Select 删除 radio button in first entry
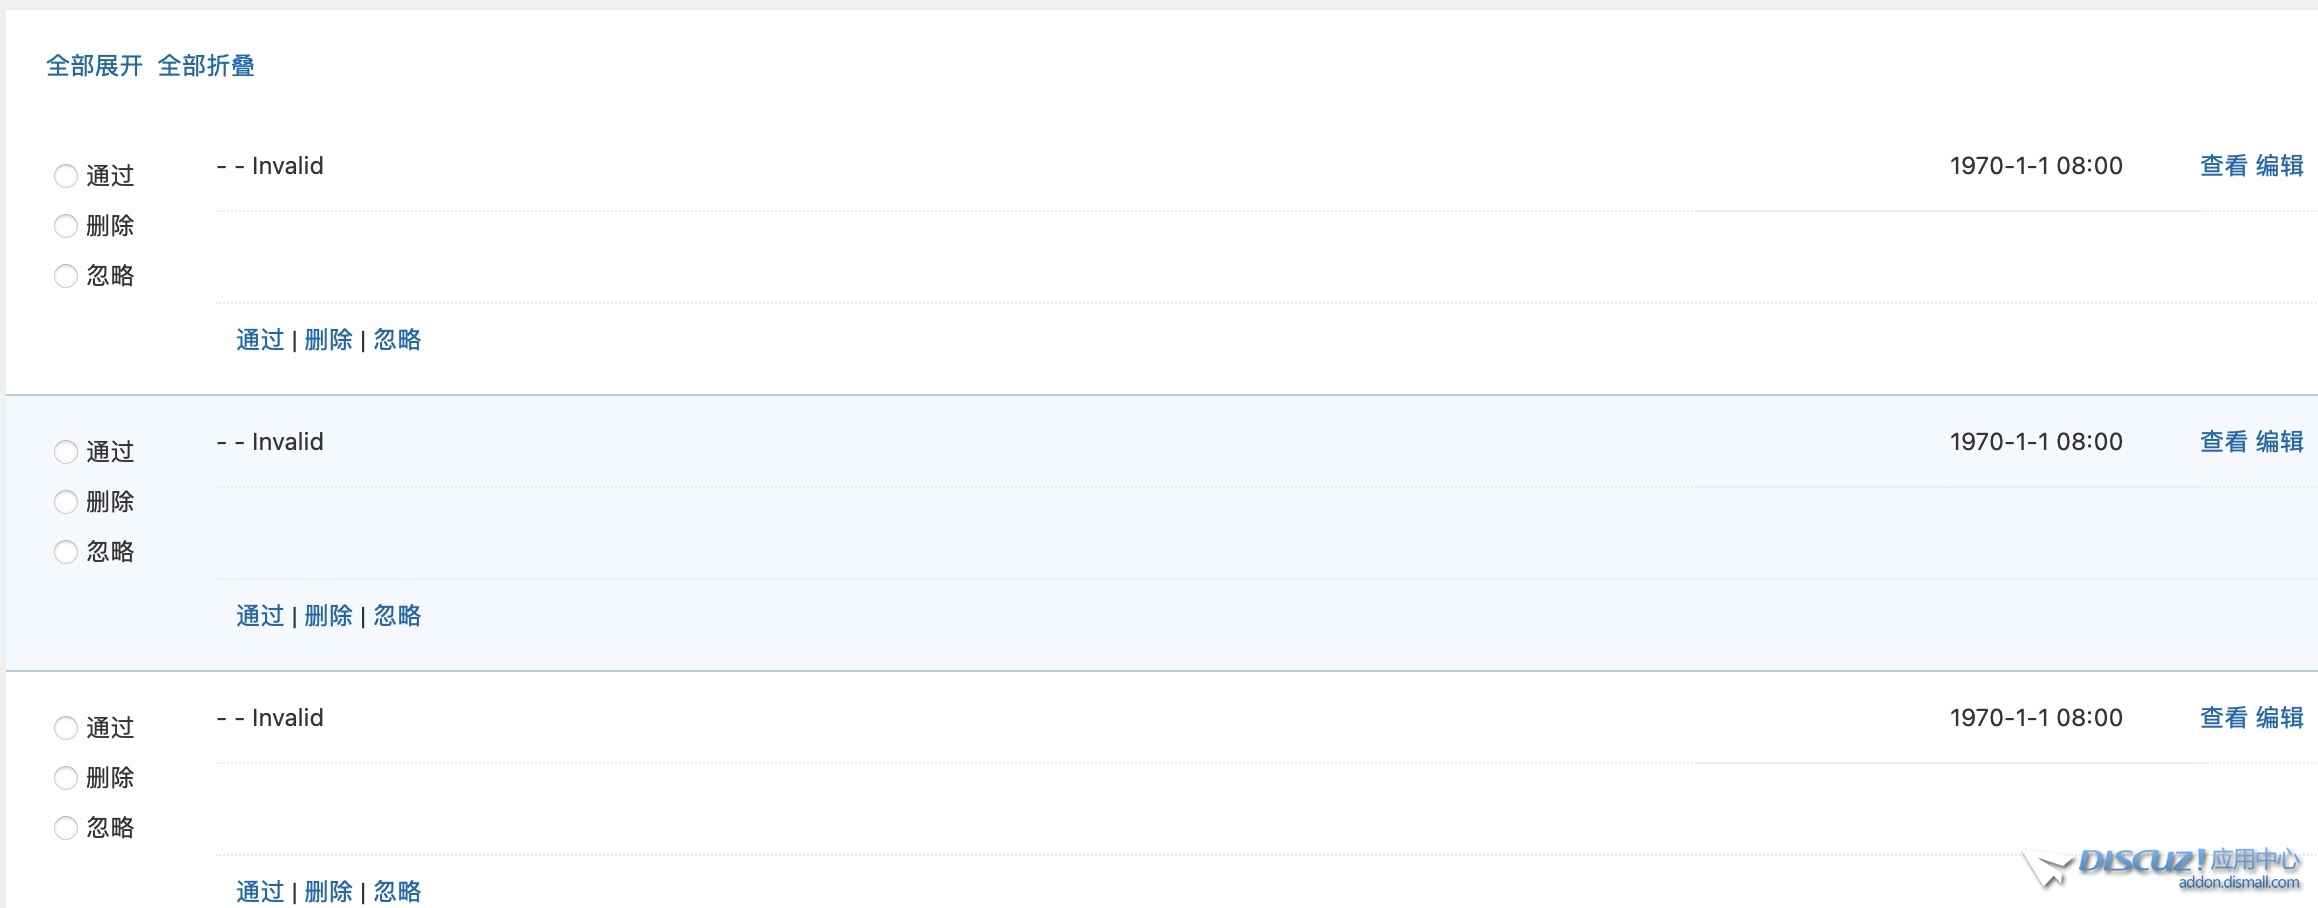Image resolution: width=2318 pixels, height=908 pixels. click(66, 226)
